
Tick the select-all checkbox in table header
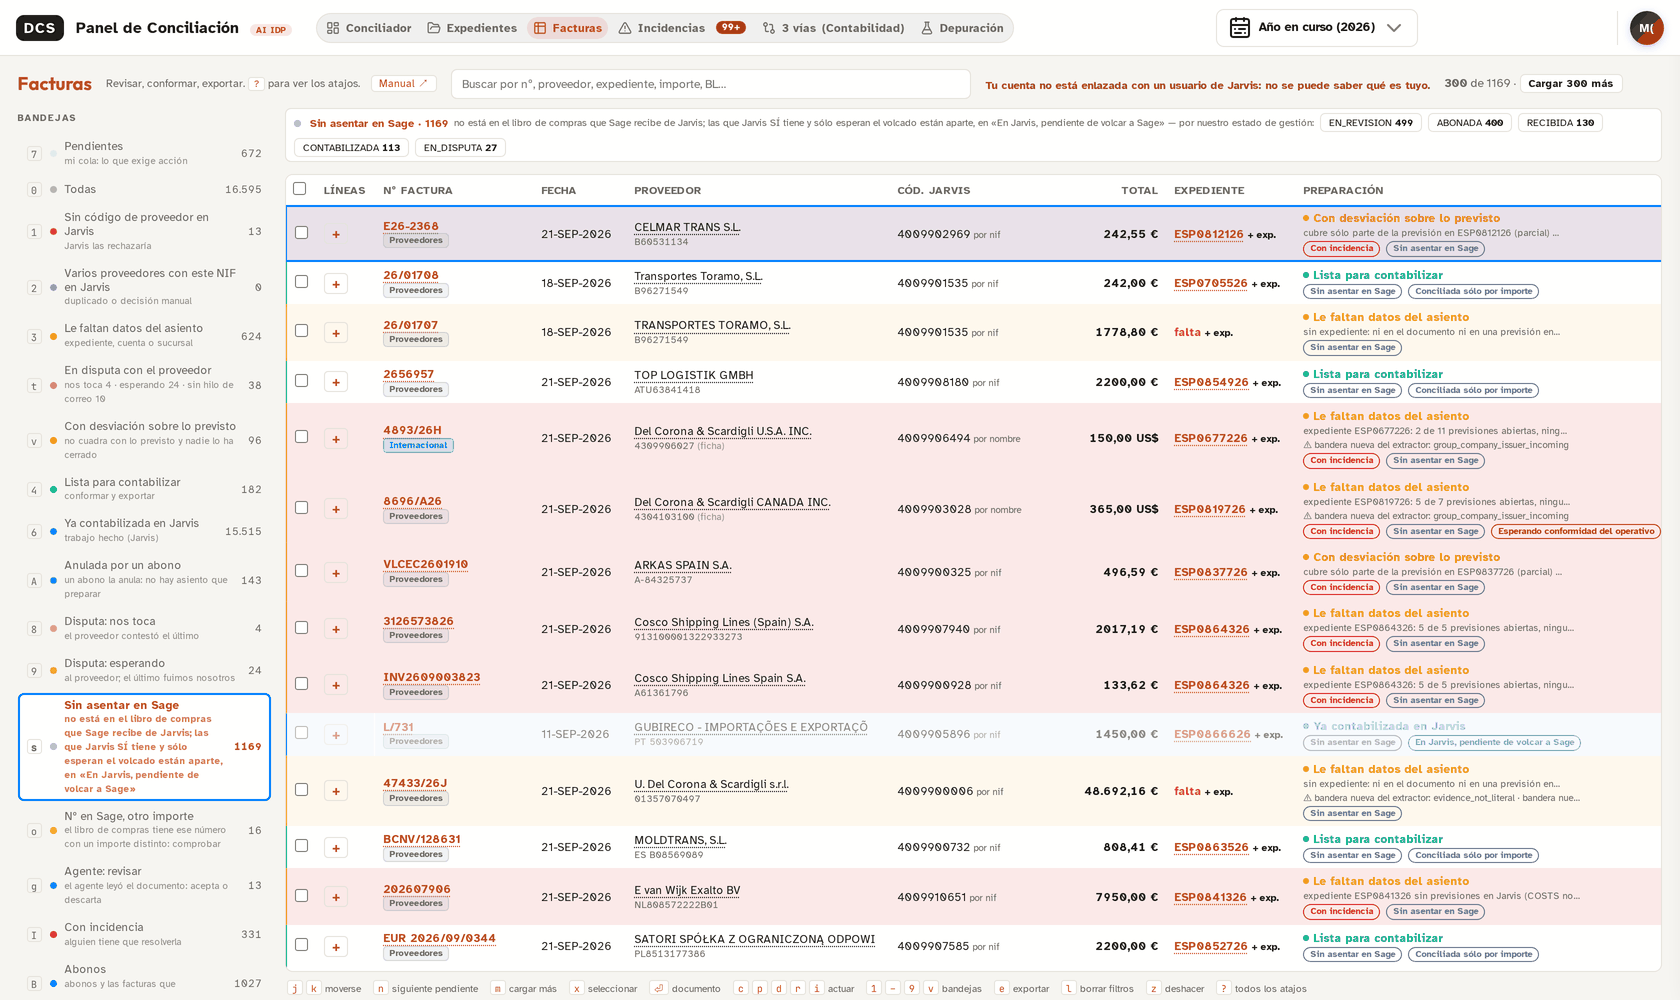299,188
